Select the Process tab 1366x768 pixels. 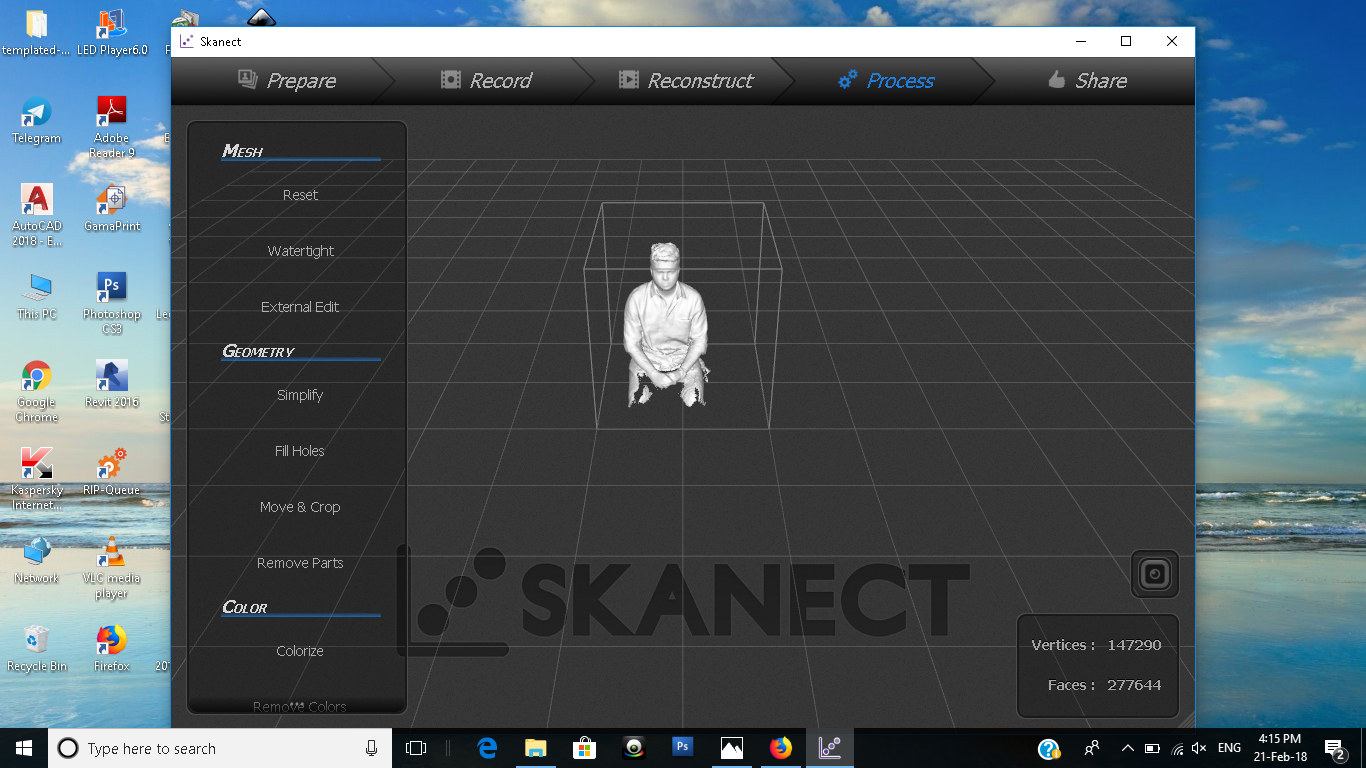(886, 81)
